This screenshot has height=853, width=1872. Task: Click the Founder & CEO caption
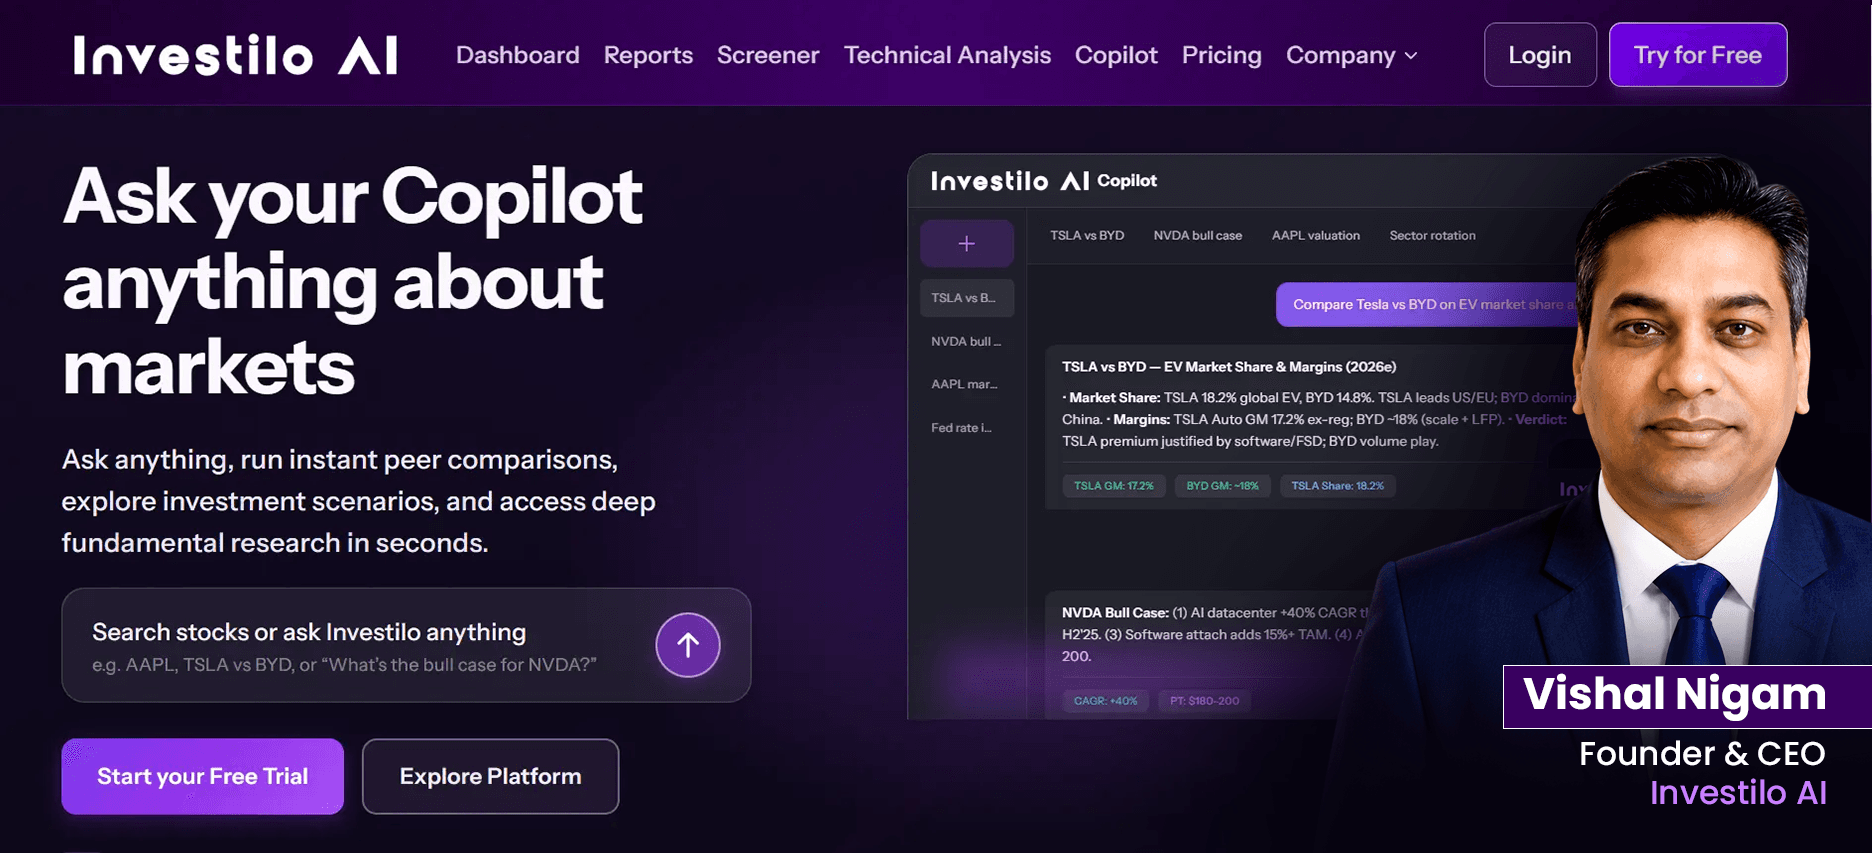click(1702, 753)
